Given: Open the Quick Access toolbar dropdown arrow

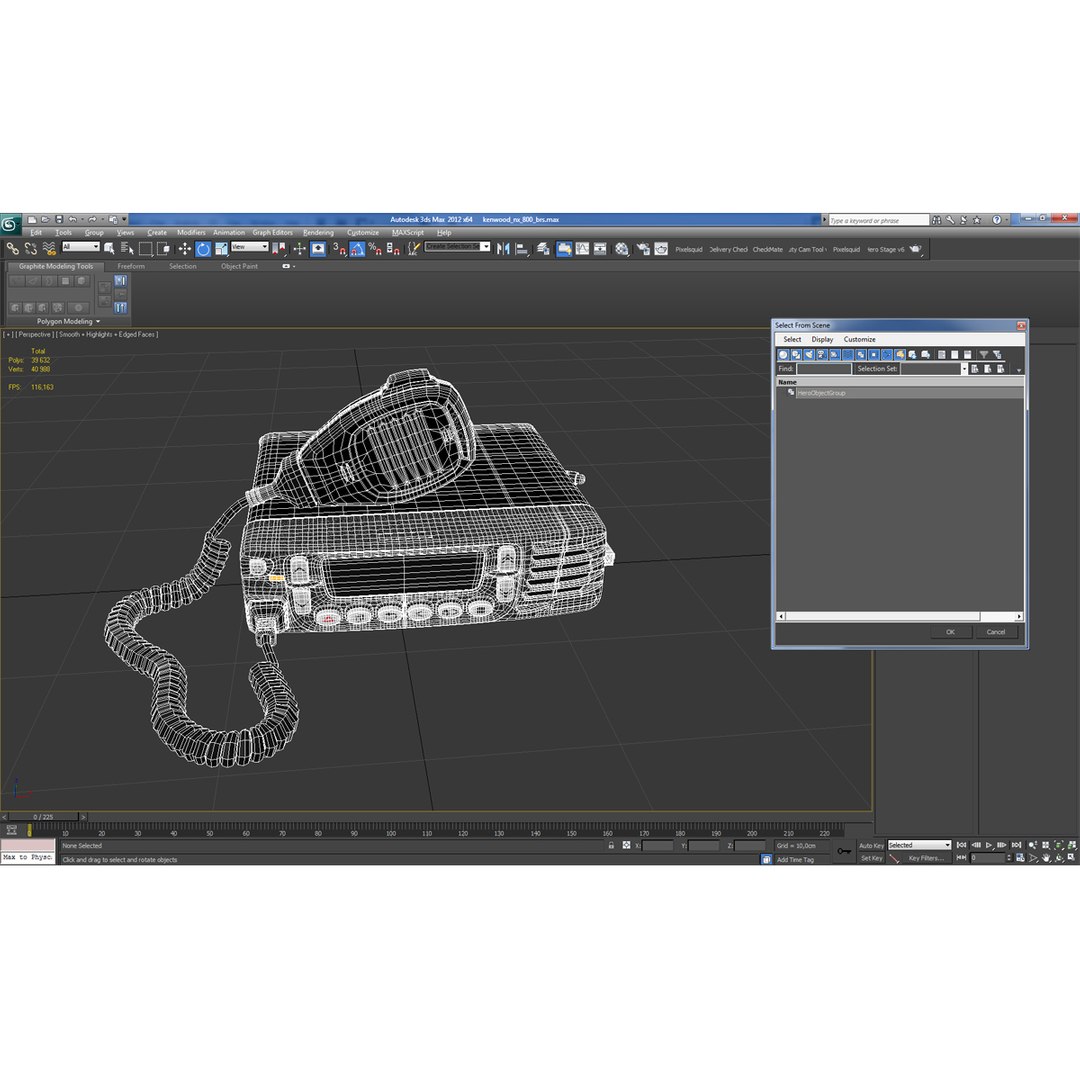Looking at the screenshot, I should 125,220.
